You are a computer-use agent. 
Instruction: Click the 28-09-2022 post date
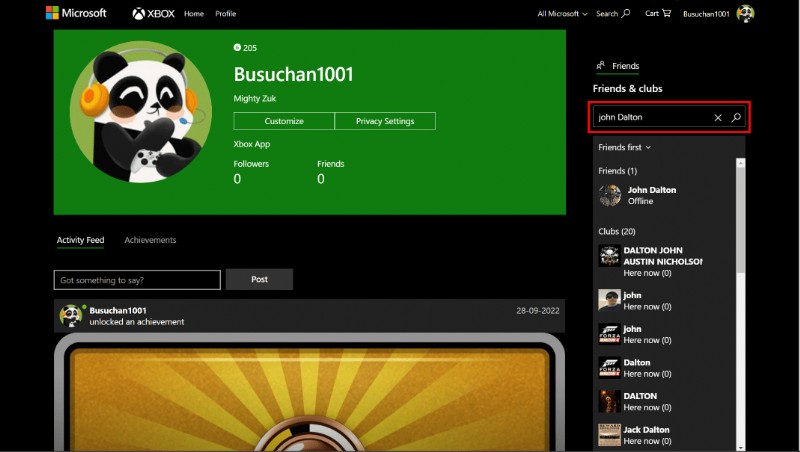click(538, 311)
